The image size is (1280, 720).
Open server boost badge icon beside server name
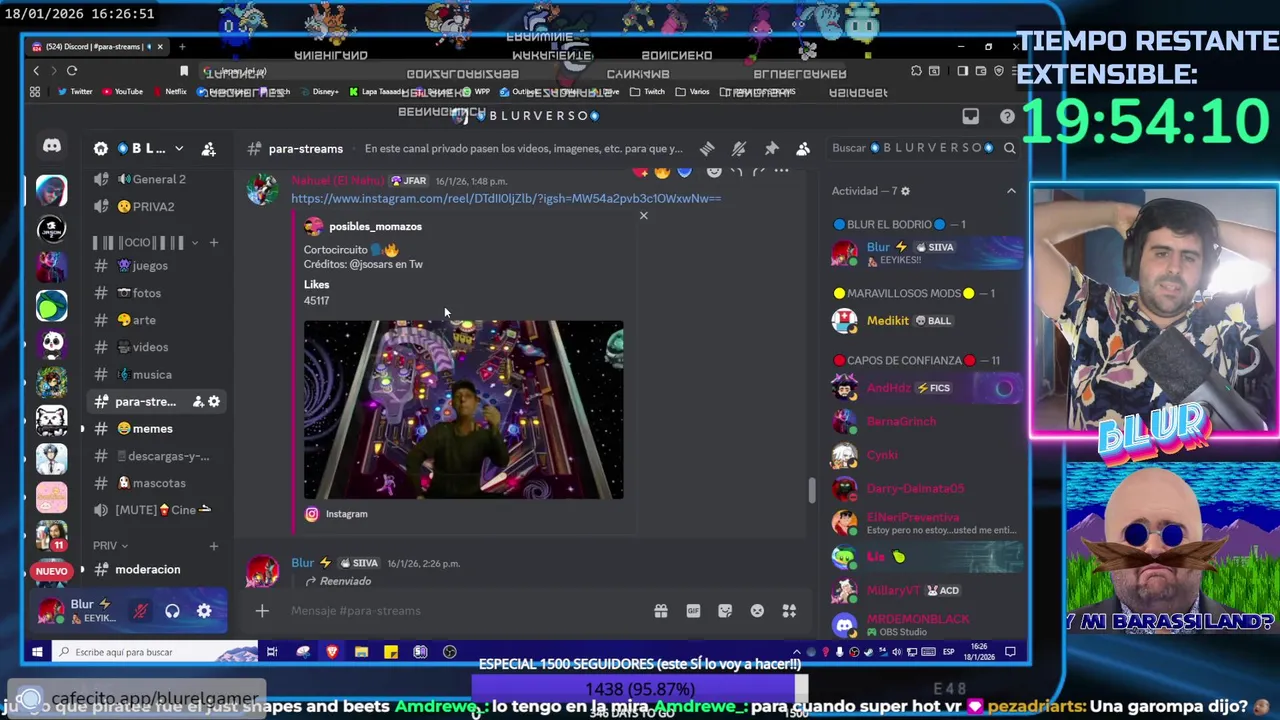click(x=100, y=149)
